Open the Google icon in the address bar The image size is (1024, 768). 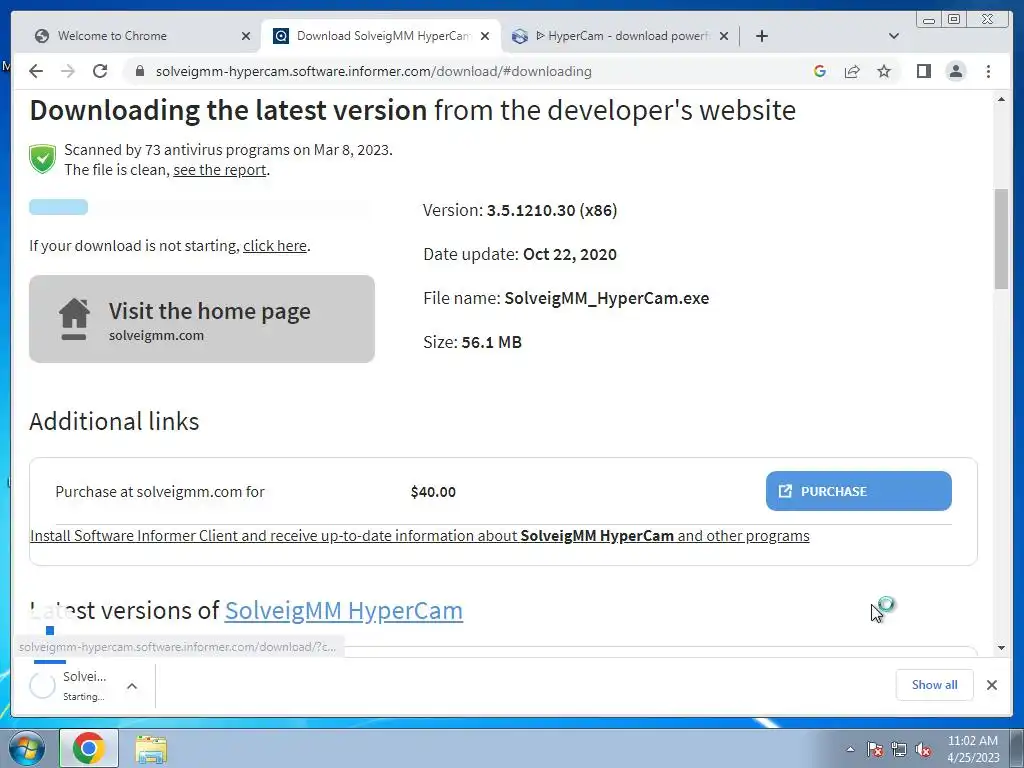point(820,71)
